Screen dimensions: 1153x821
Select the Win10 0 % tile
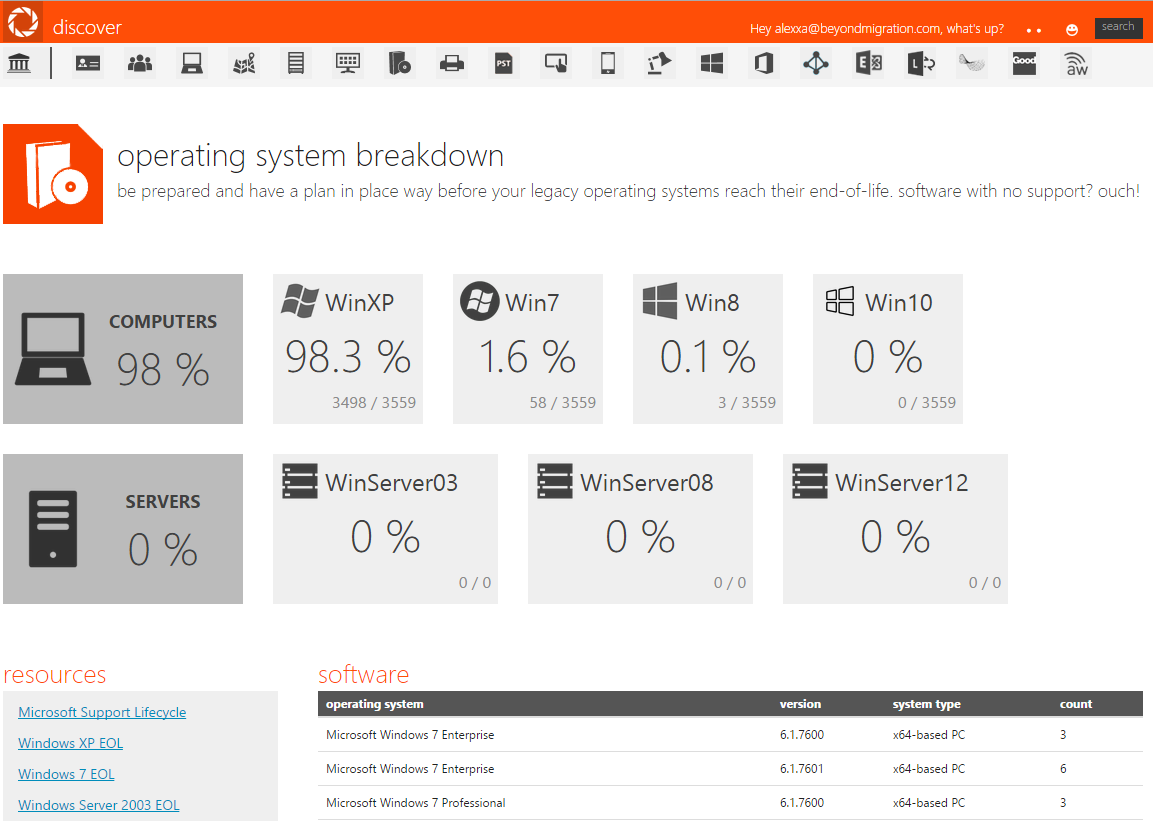pos(888,349)
